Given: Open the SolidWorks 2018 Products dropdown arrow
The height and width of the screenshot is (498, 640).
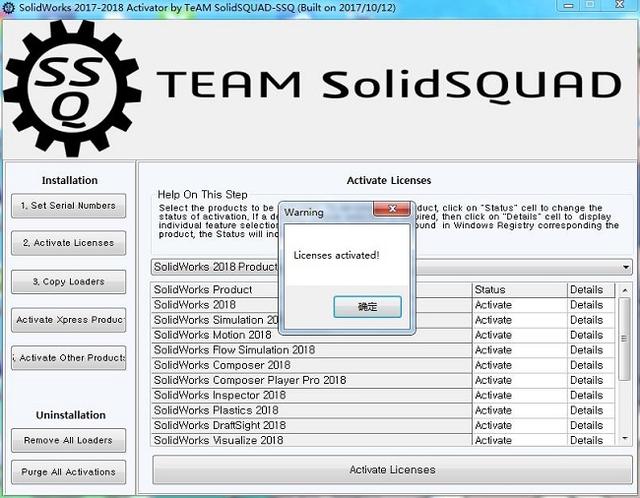Looking at the screenshot, I should 625,267.
